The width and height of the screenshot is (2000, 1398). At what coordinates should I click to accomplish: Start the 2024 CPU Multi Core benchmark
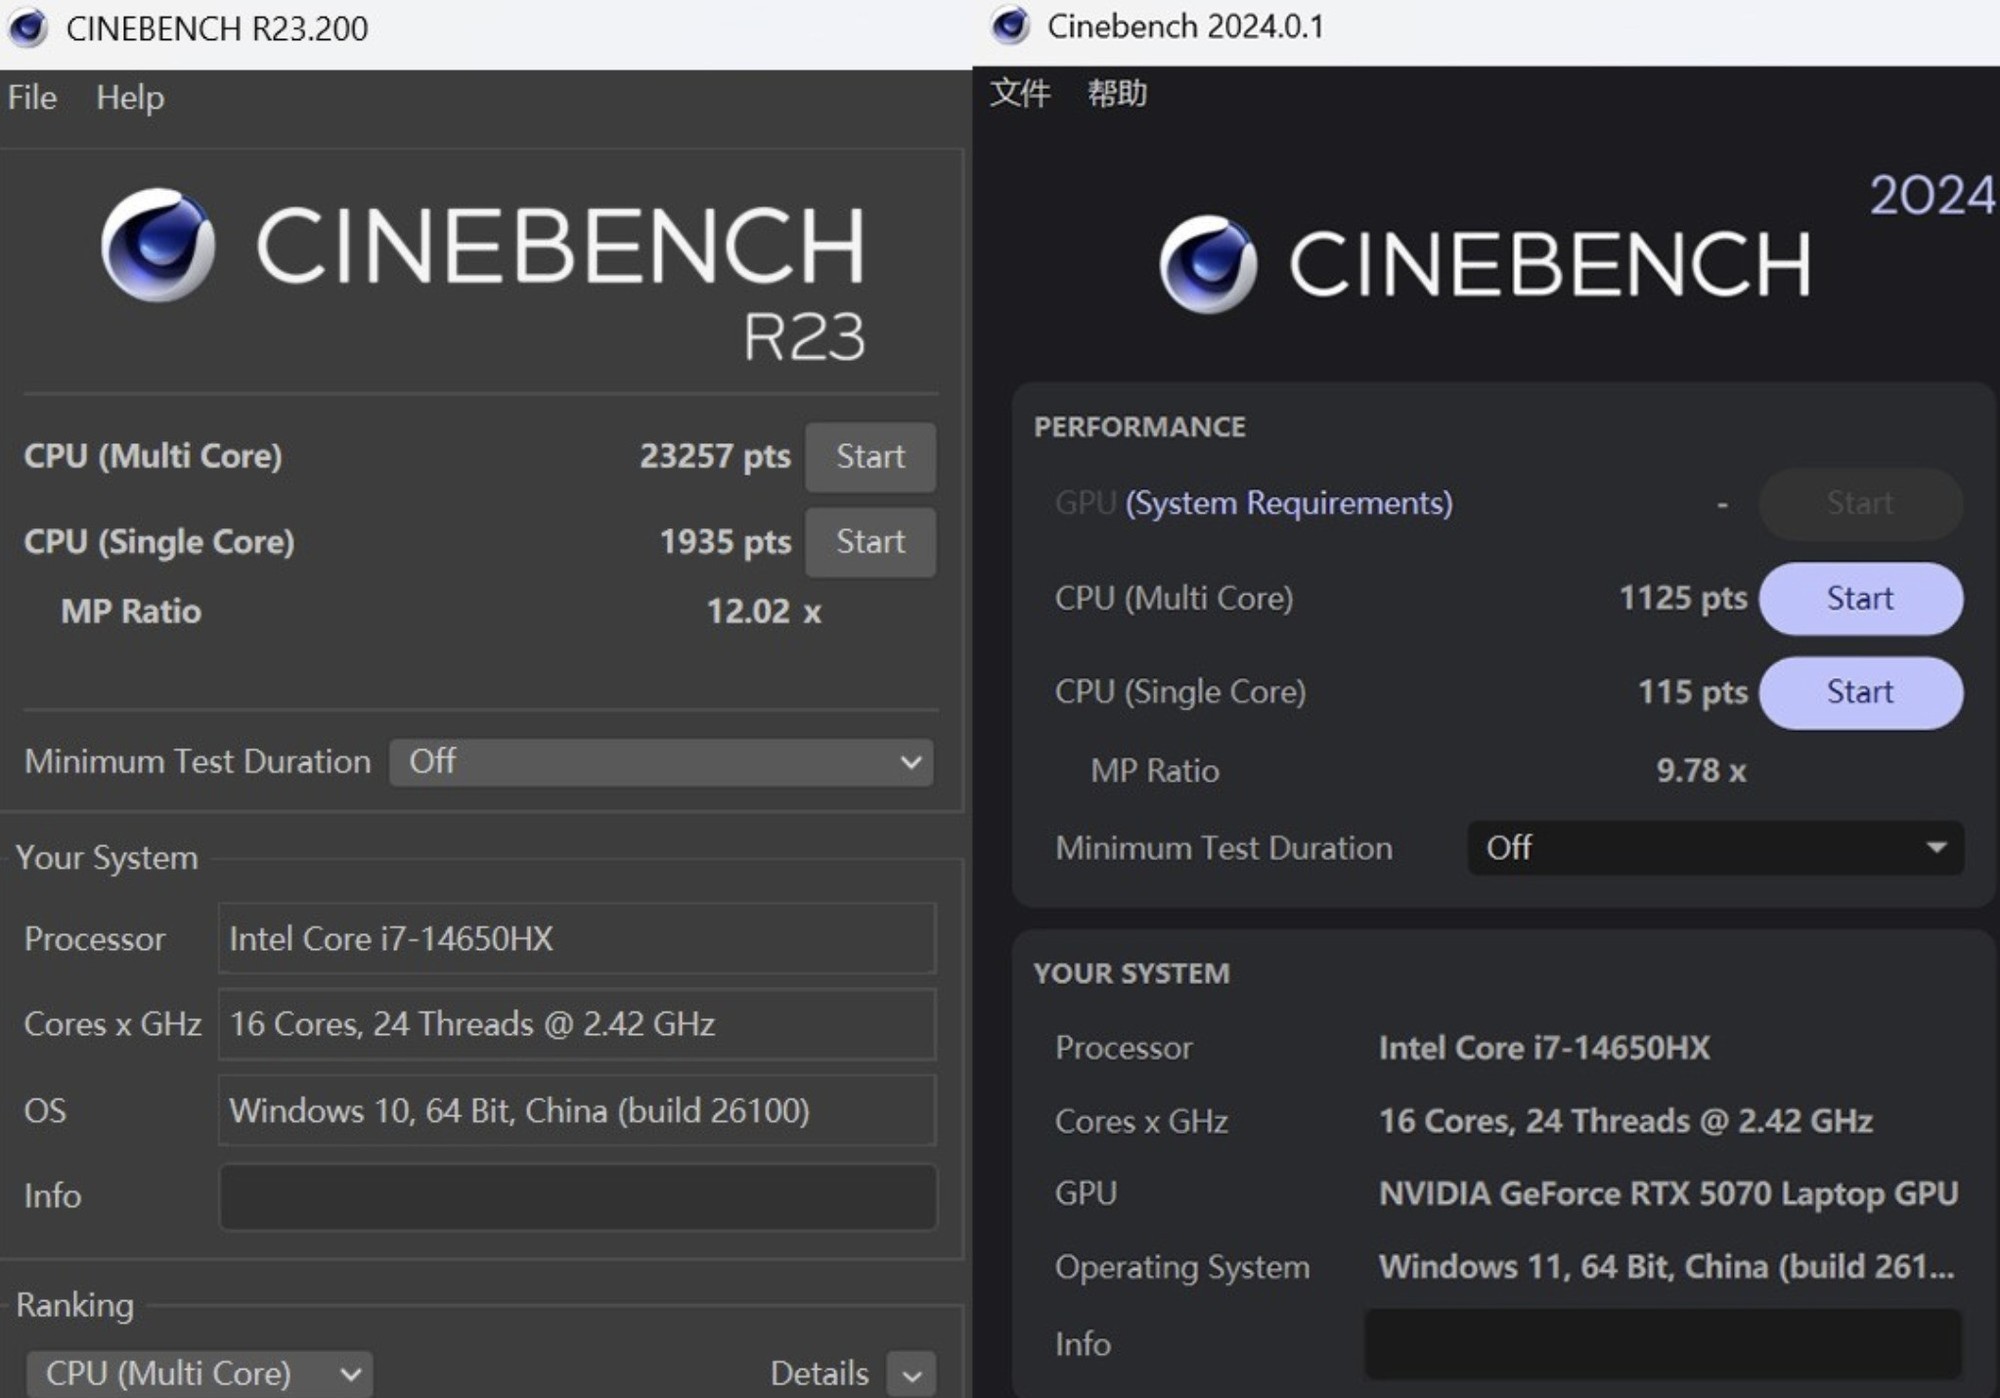[x=1860, y=599]
